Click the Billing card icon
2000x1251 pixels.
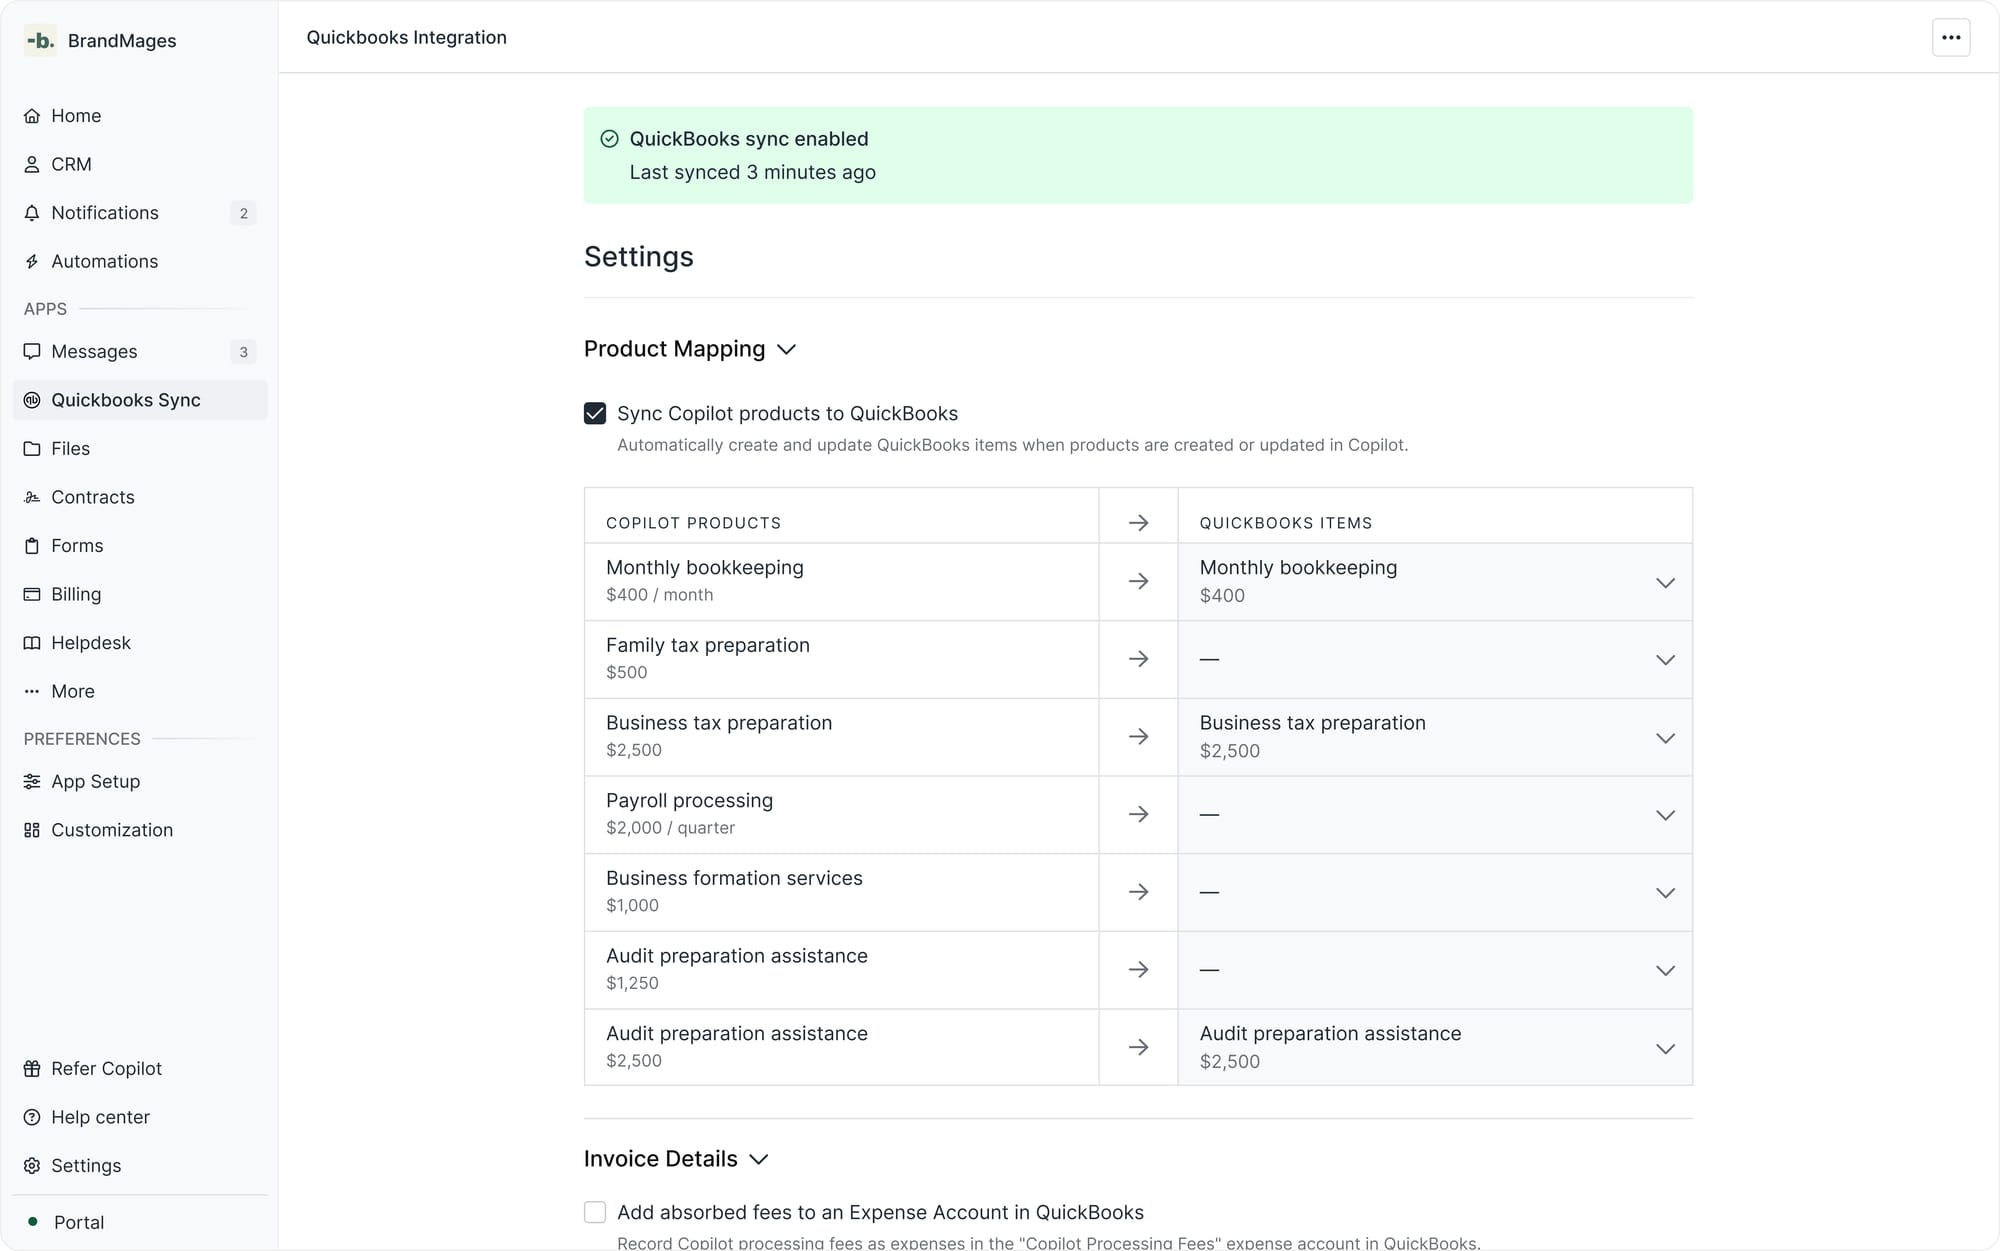[32, 595]
